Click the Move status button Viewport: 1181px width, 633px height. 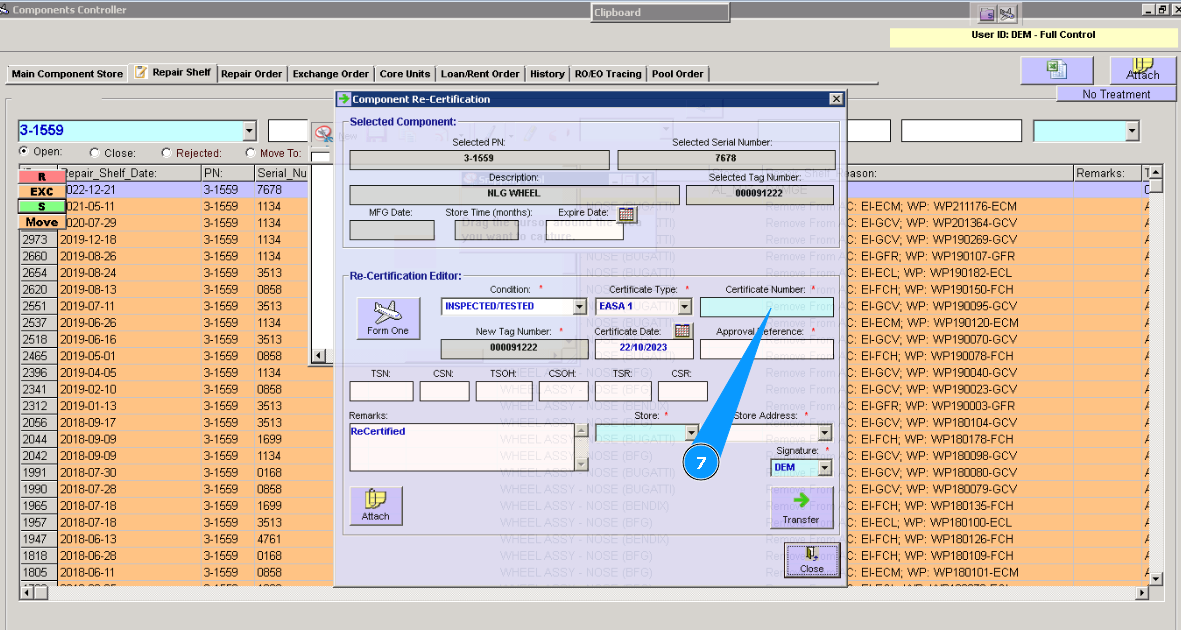coord(40,222)
